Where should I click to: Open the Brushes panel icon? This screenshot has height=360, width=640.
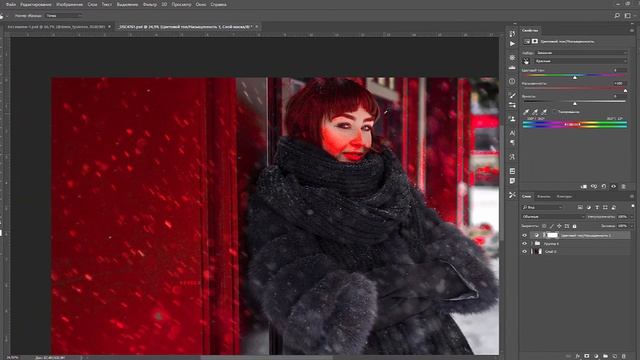[512, 95]
